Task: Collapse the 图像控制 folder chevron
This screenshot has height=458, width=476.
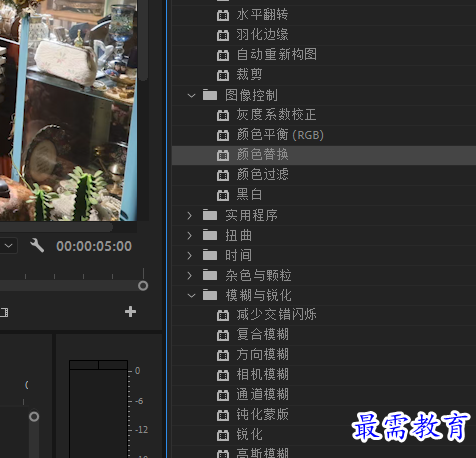Action: tap(191, 96)
